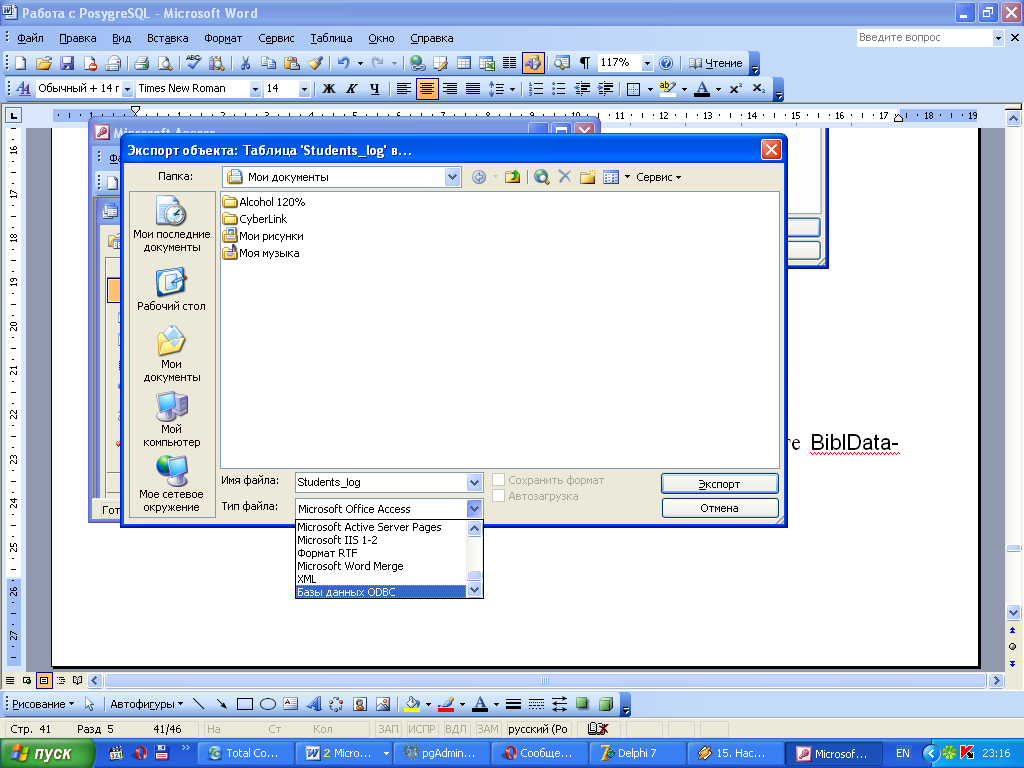
Task: Click the New document icon in Word toolbar
Action: [x=20, y=63]
